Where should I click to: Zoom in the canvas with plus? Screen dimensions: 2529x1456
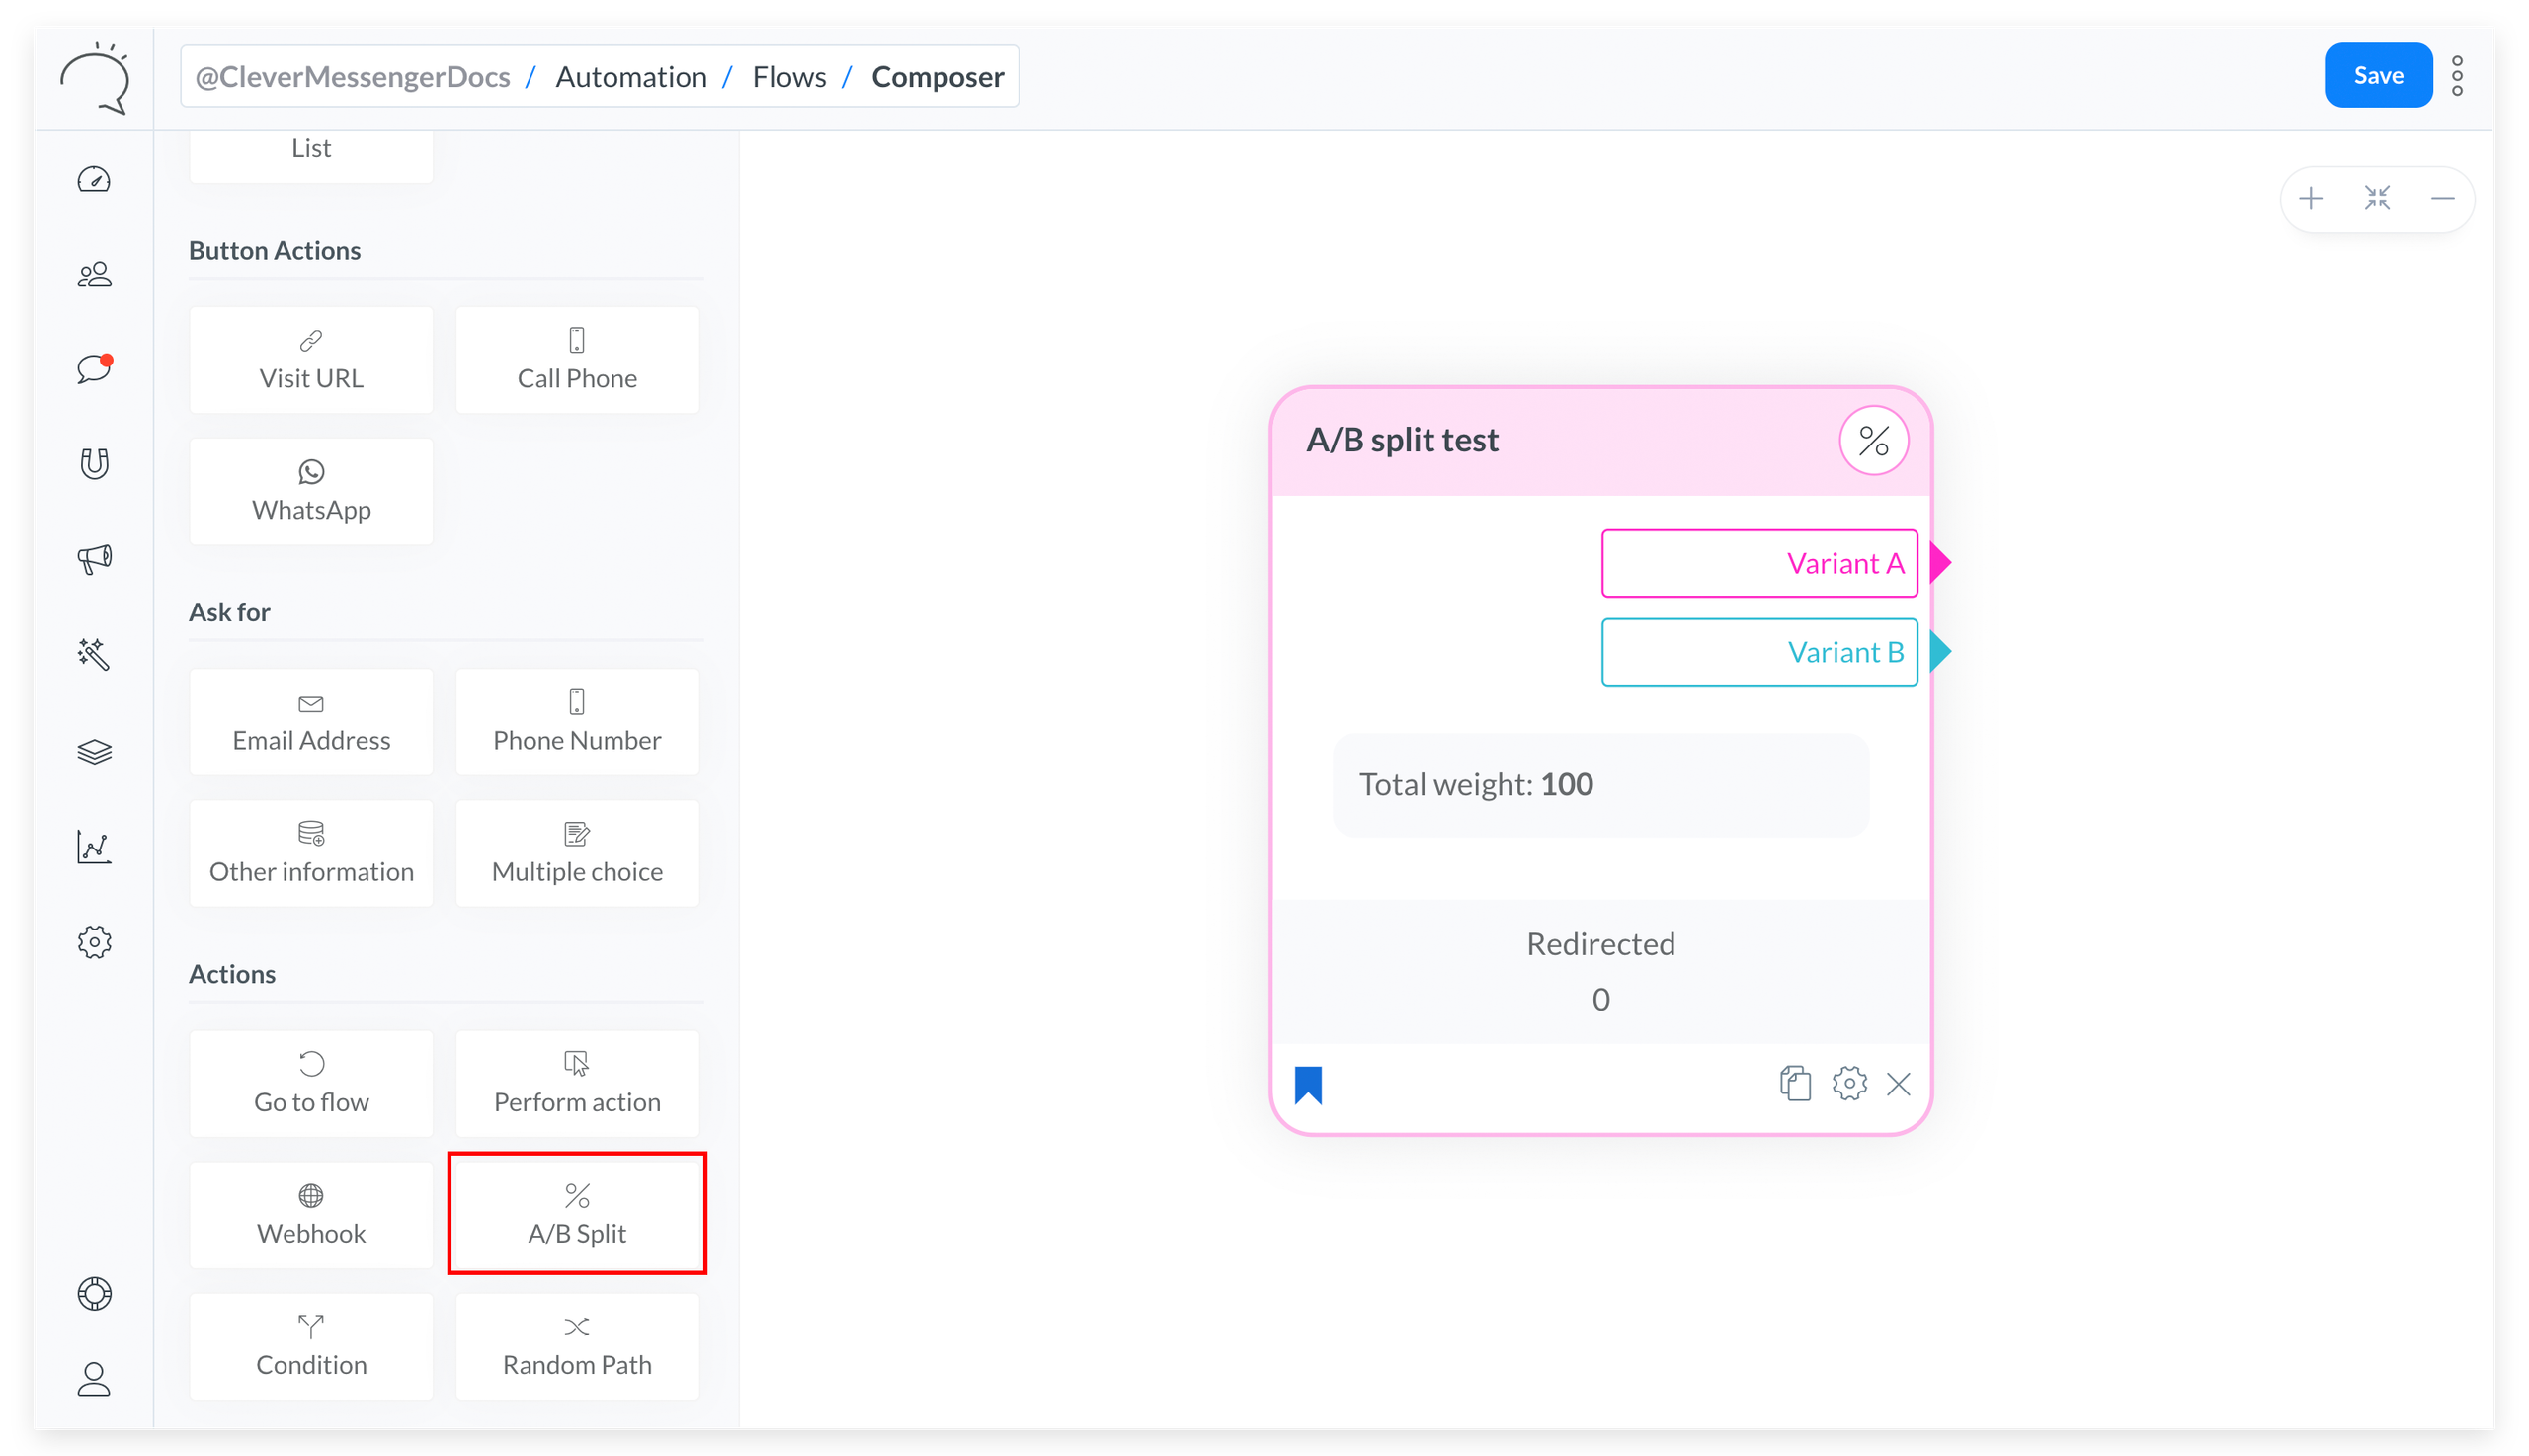point(2310,198)
